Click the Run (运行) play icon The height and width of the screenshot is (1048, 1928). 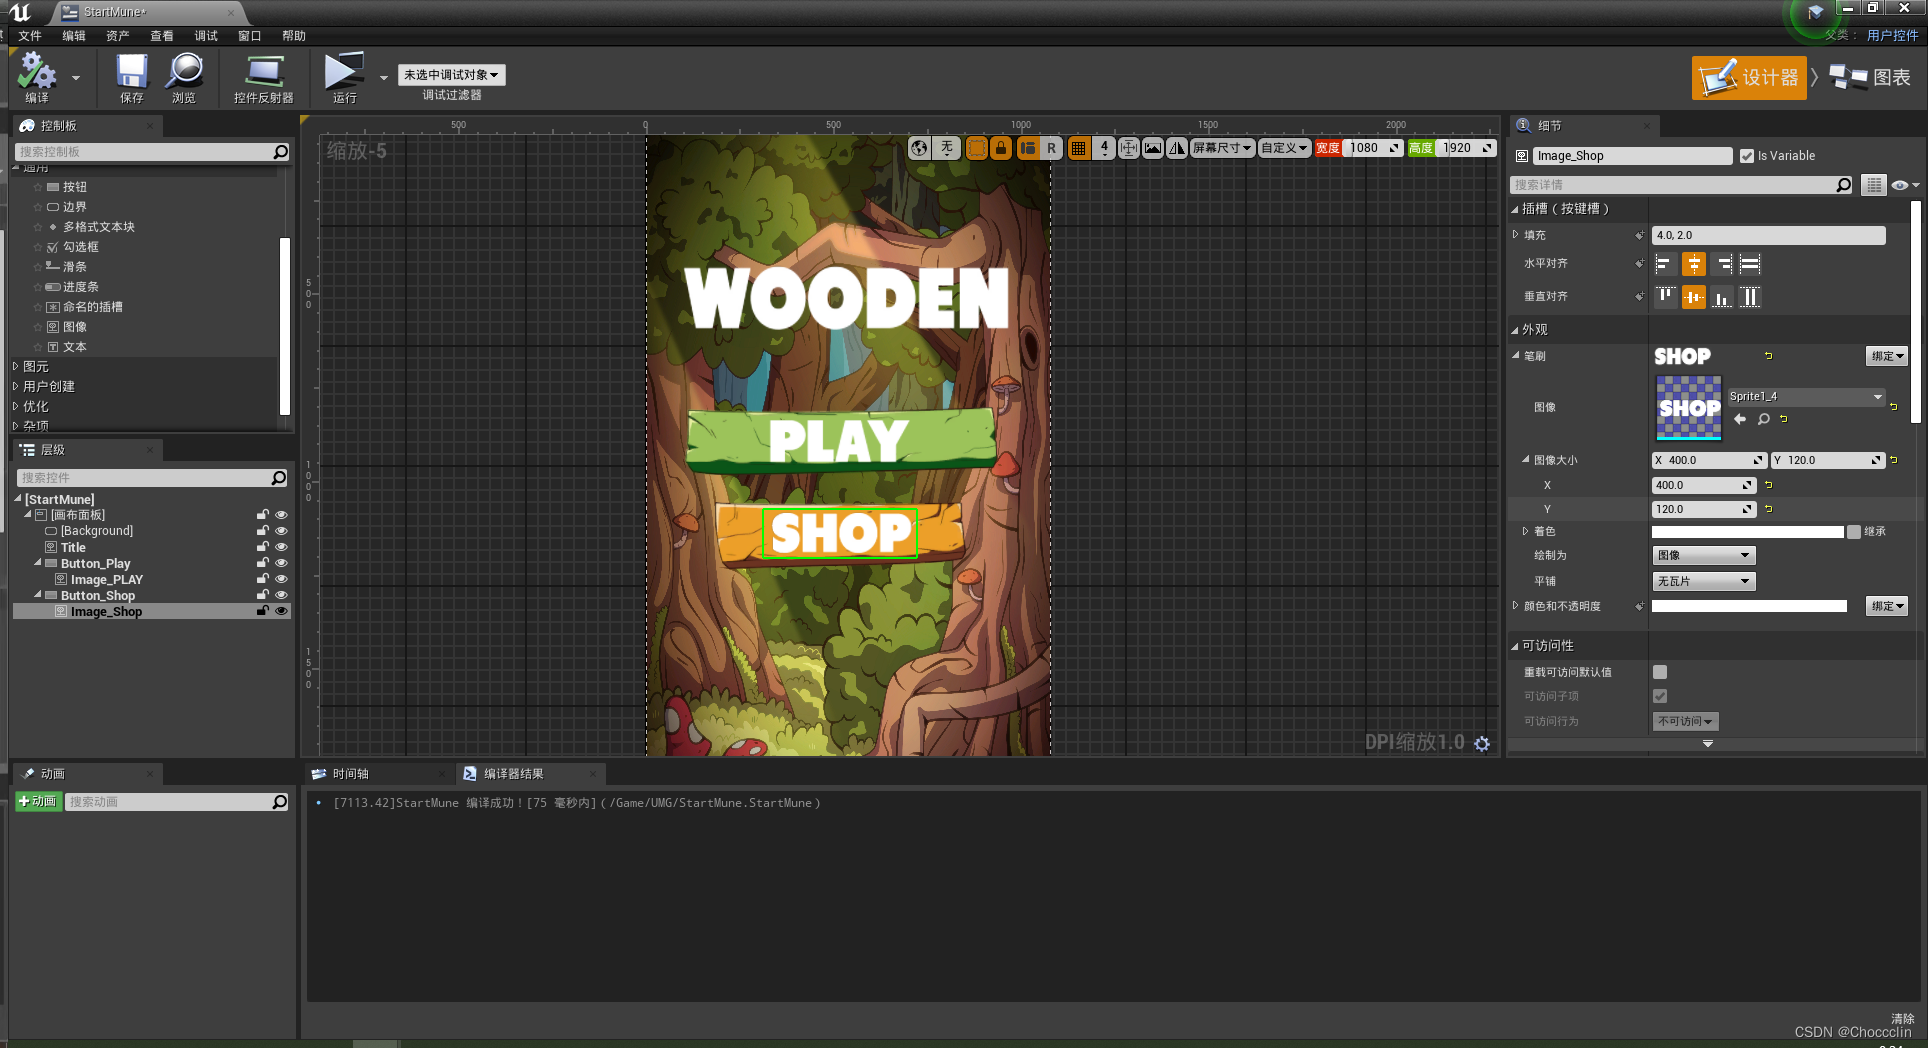point(344,72)
